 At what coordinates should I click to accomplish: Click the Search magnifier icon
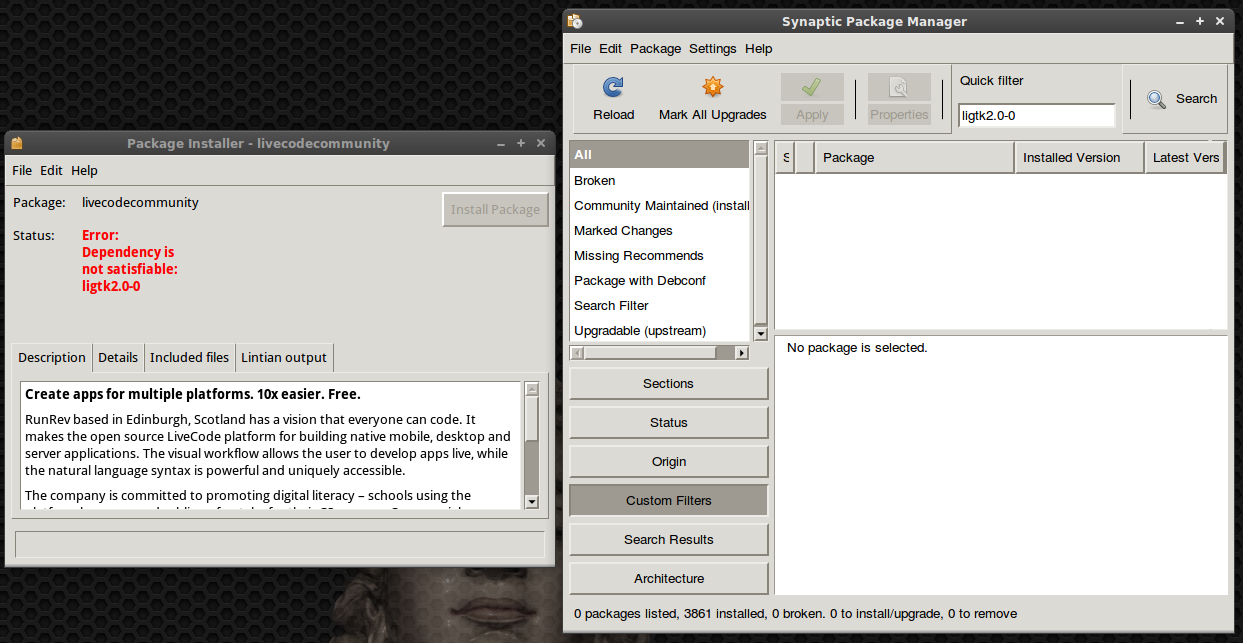[x=1156, y=99]
